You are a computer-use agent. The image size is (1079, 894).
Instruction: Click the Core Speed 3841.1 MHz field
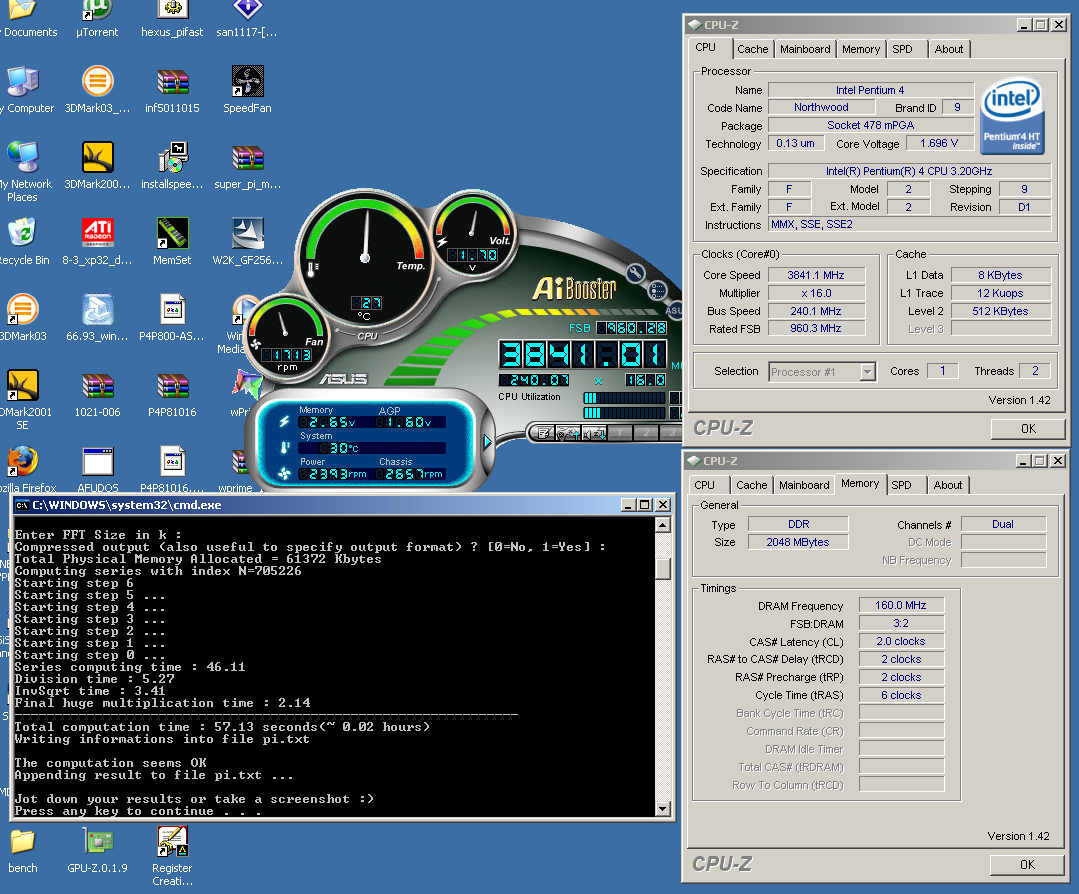[x=815, y=275]
